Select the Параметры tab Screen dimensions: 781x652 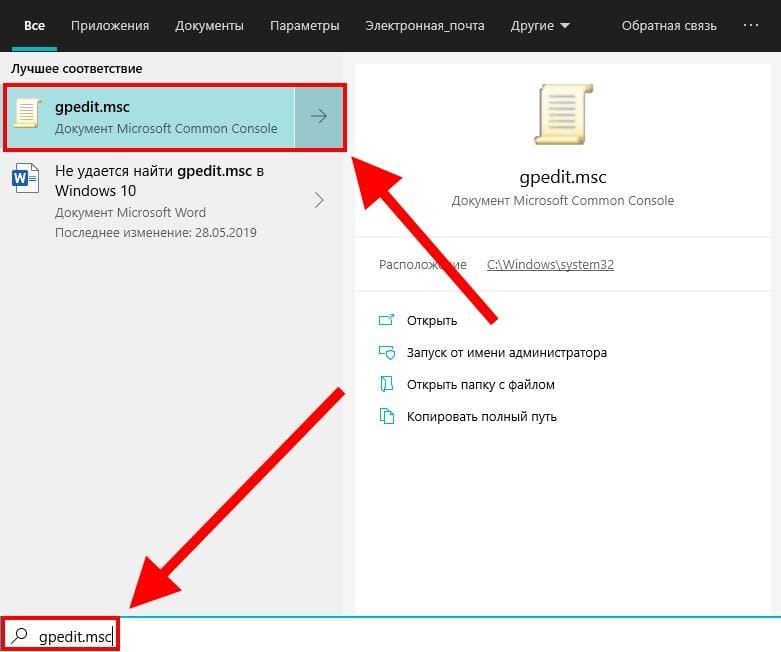(304, 25)
